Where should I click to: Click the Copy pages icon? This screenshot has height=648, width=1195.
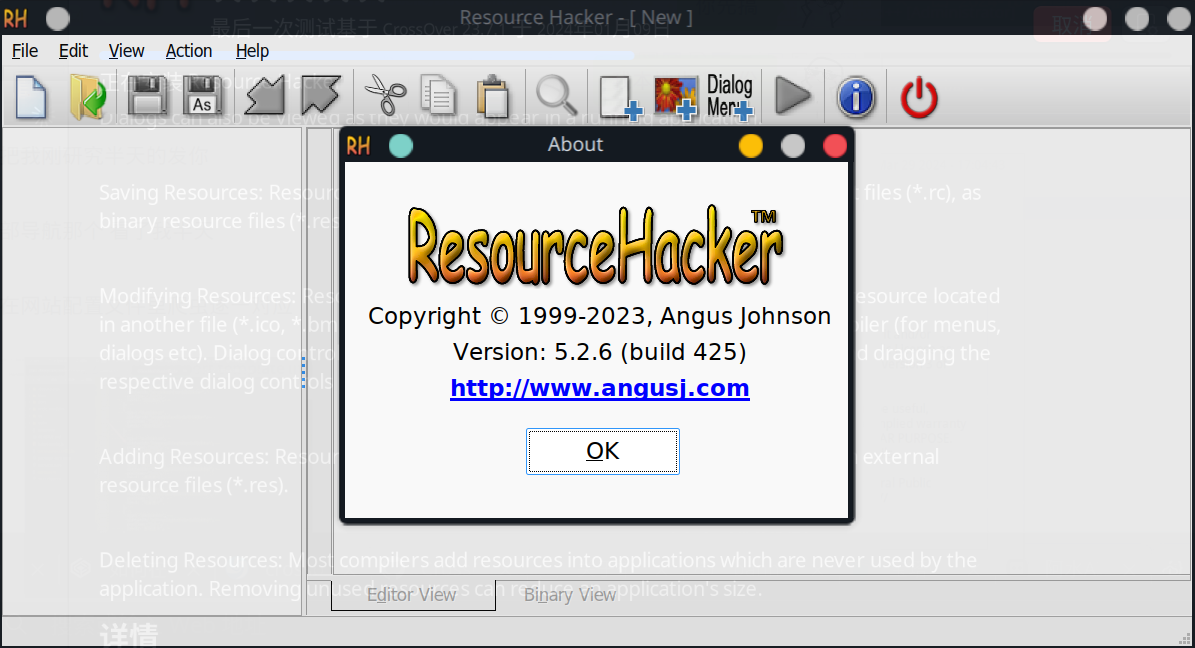[x=438, y=96]
